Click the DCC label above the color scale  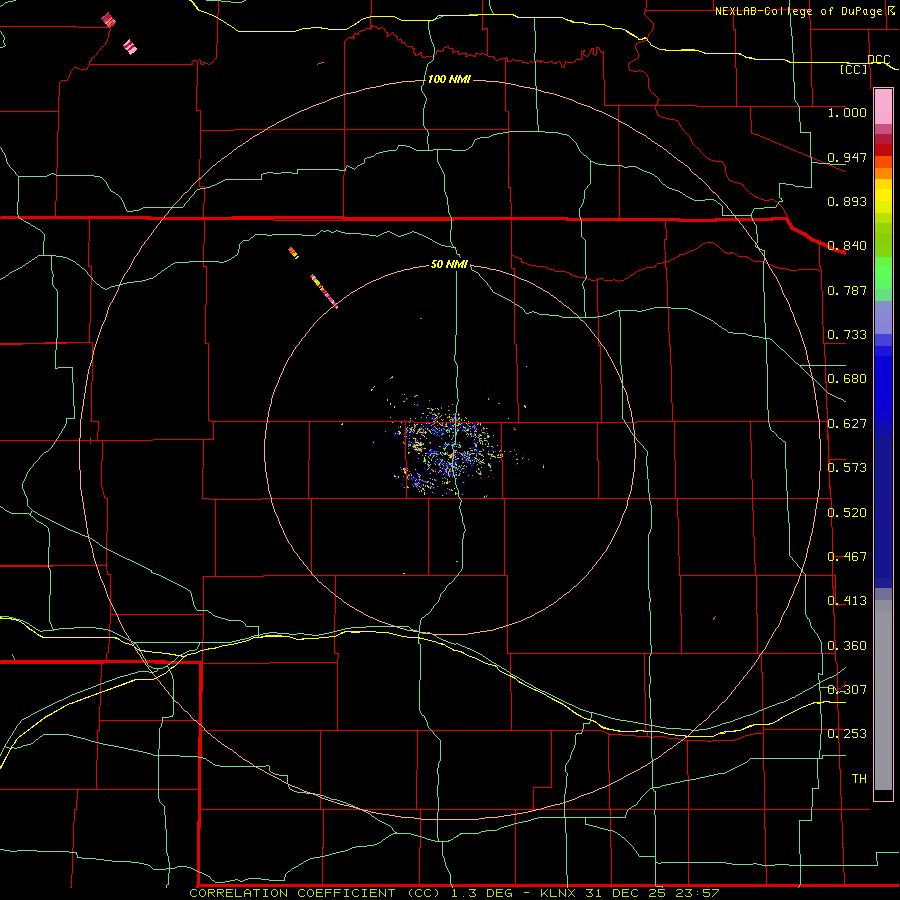tap(878, 59)
